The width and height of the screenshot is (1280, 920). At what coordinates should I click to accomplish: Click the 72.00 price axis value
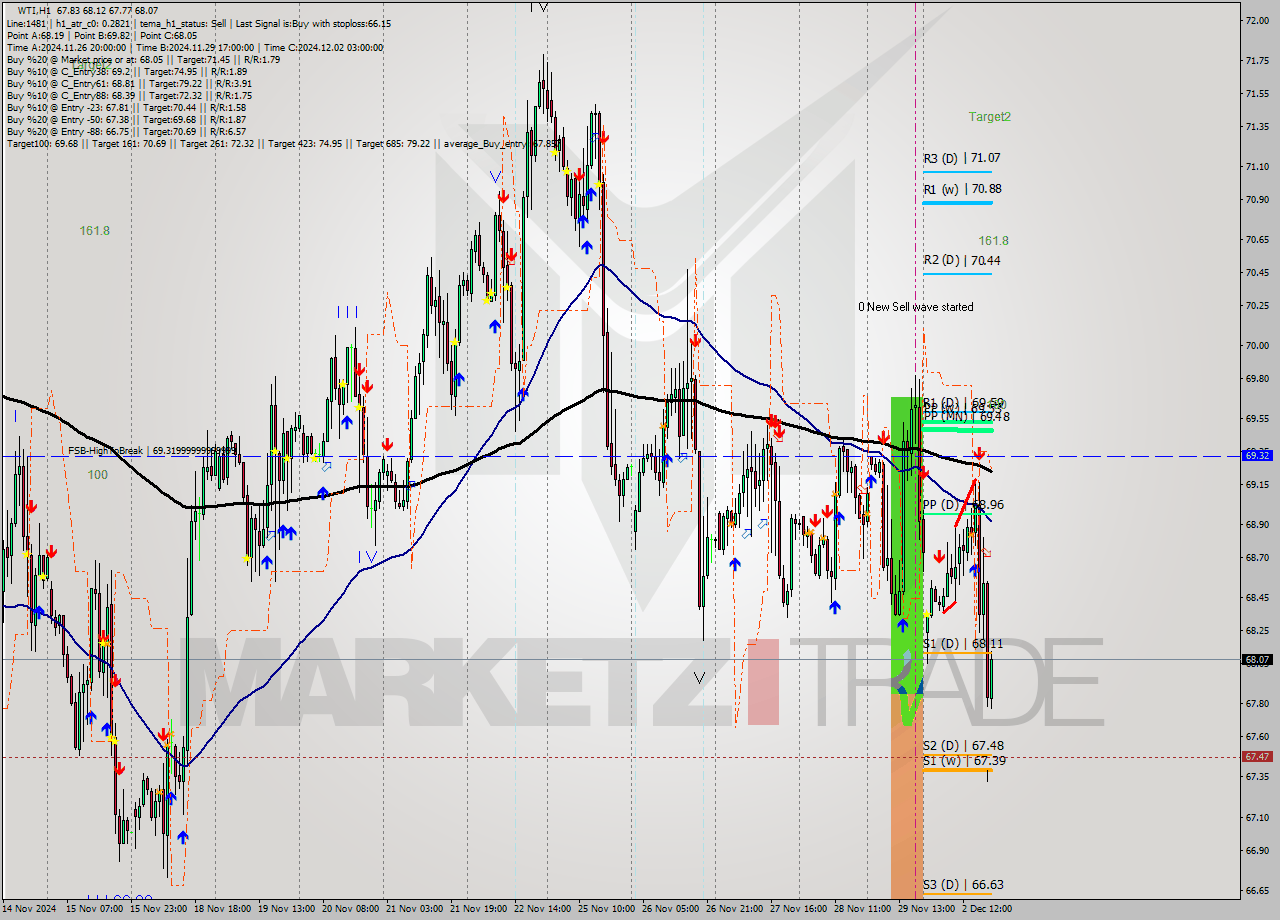pos(1257,20)
